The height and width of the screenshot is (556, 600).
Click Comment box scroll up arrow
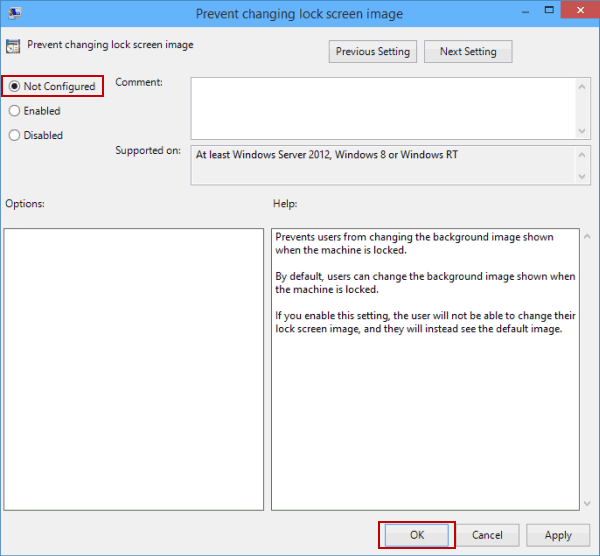(582, 87)
